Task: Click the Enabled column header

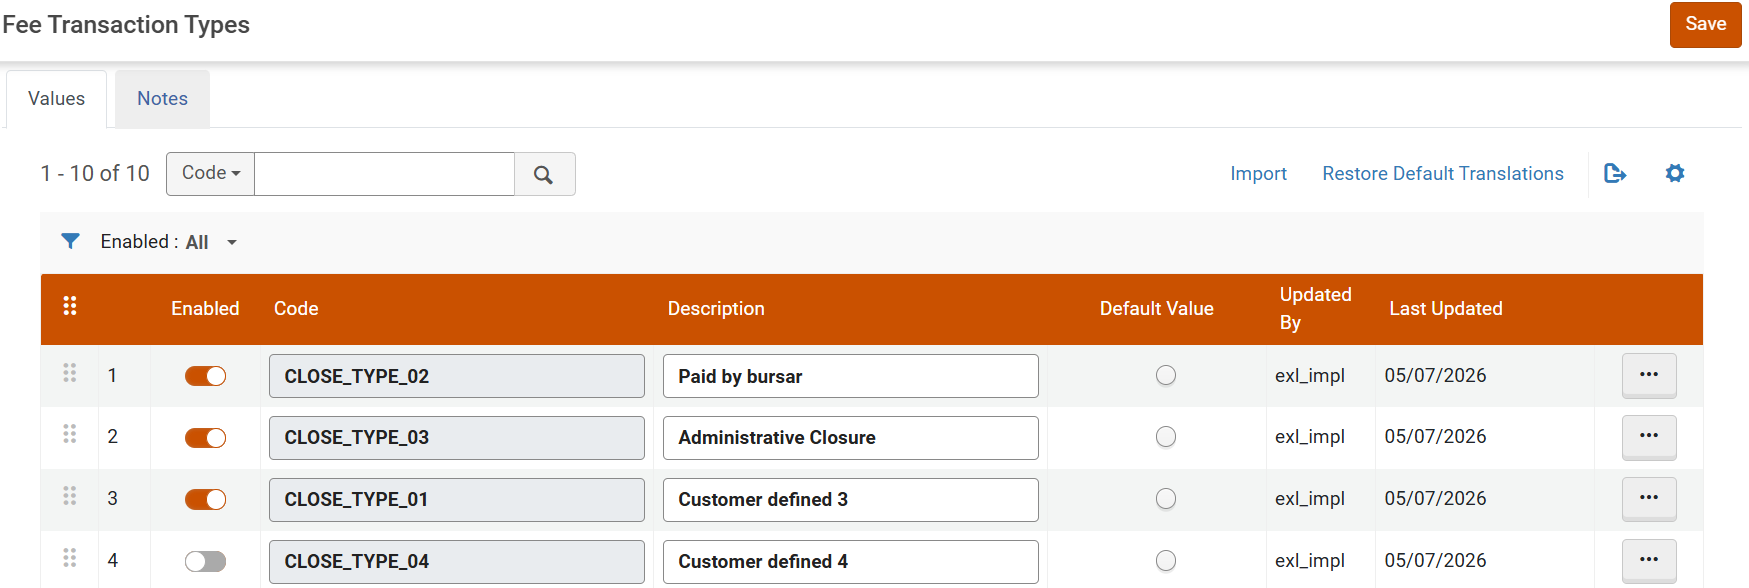Action: [x=205, y=309]
